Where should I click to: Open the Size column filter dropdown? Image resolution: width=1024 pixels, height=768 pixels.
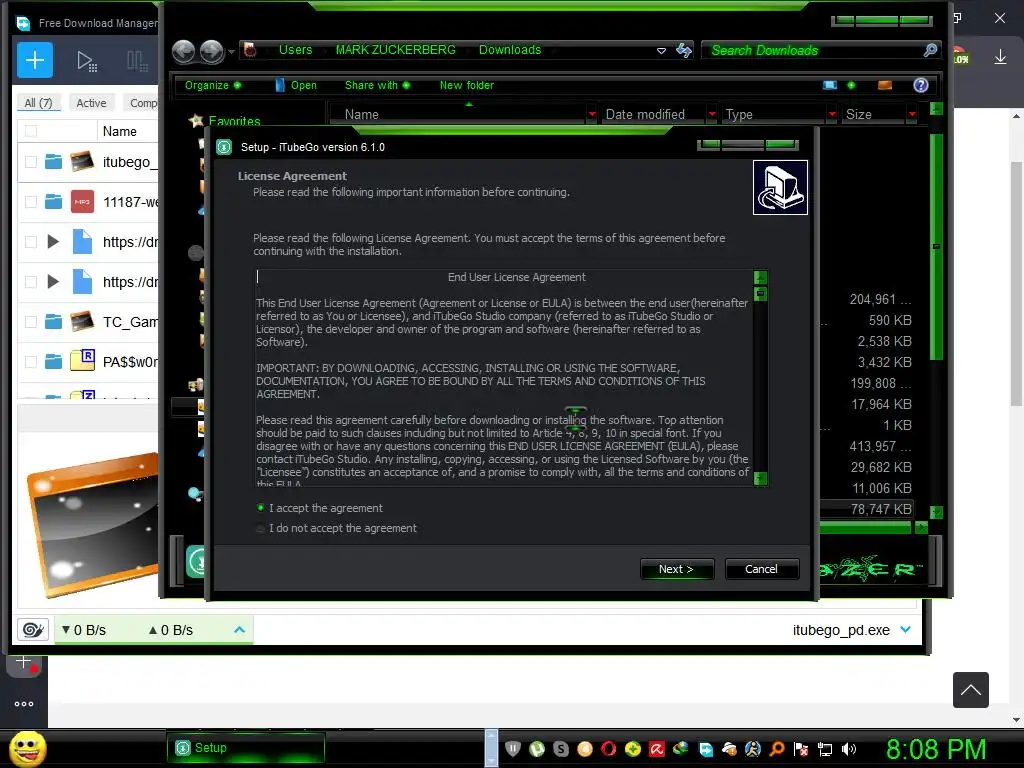912,114
